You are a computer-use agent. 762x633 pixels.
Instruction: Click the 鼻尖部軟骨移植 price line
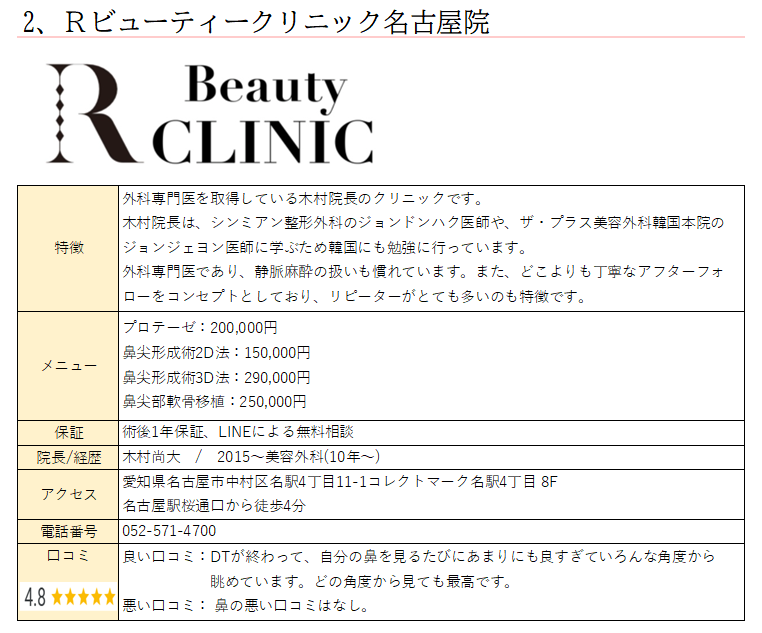[x=214, y=401]
